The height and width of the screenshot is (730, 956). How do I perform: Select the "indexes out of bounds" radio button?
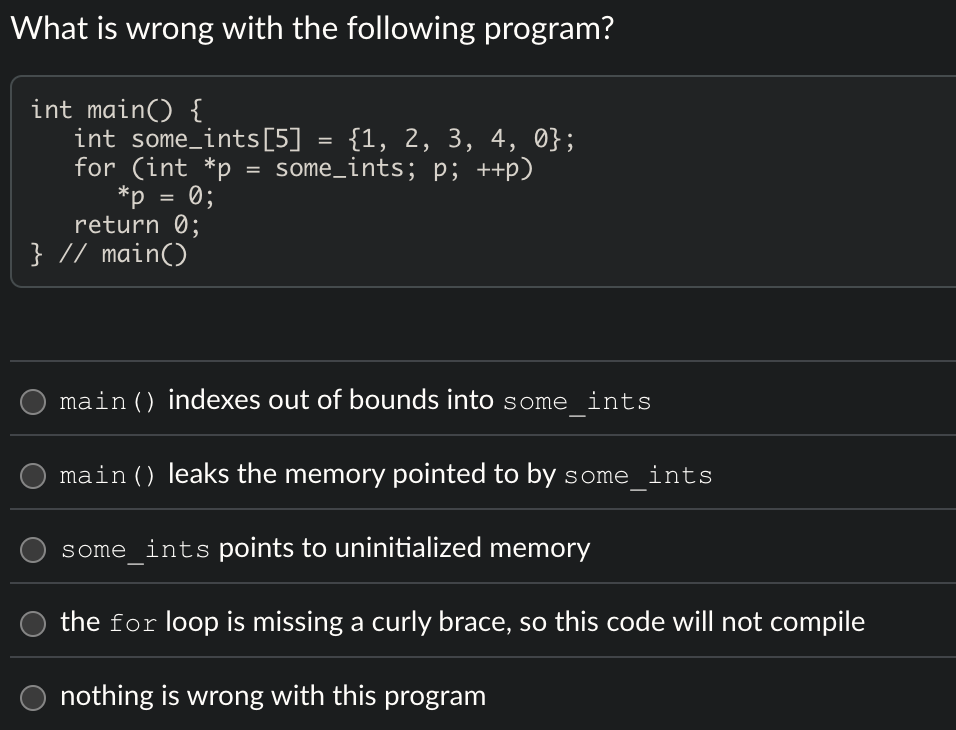click(x=32, y=401)
